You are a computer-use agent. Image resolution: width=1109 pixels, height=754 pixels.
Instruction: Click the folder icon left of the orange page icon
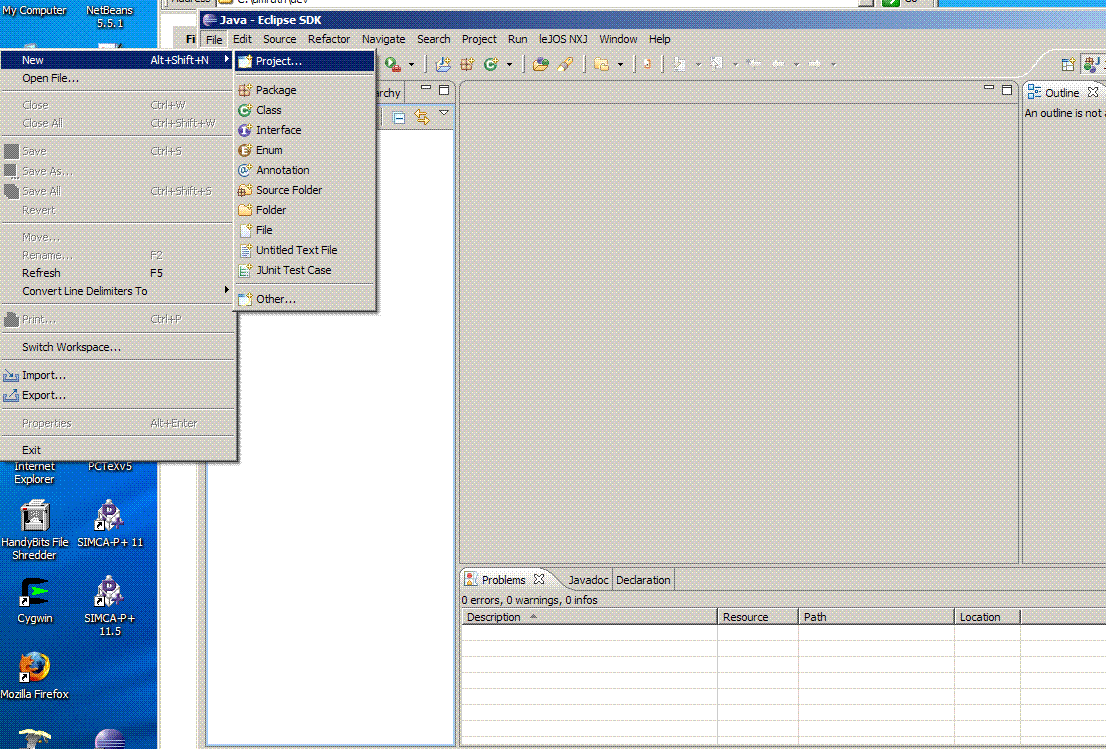(x=602, y=64)
